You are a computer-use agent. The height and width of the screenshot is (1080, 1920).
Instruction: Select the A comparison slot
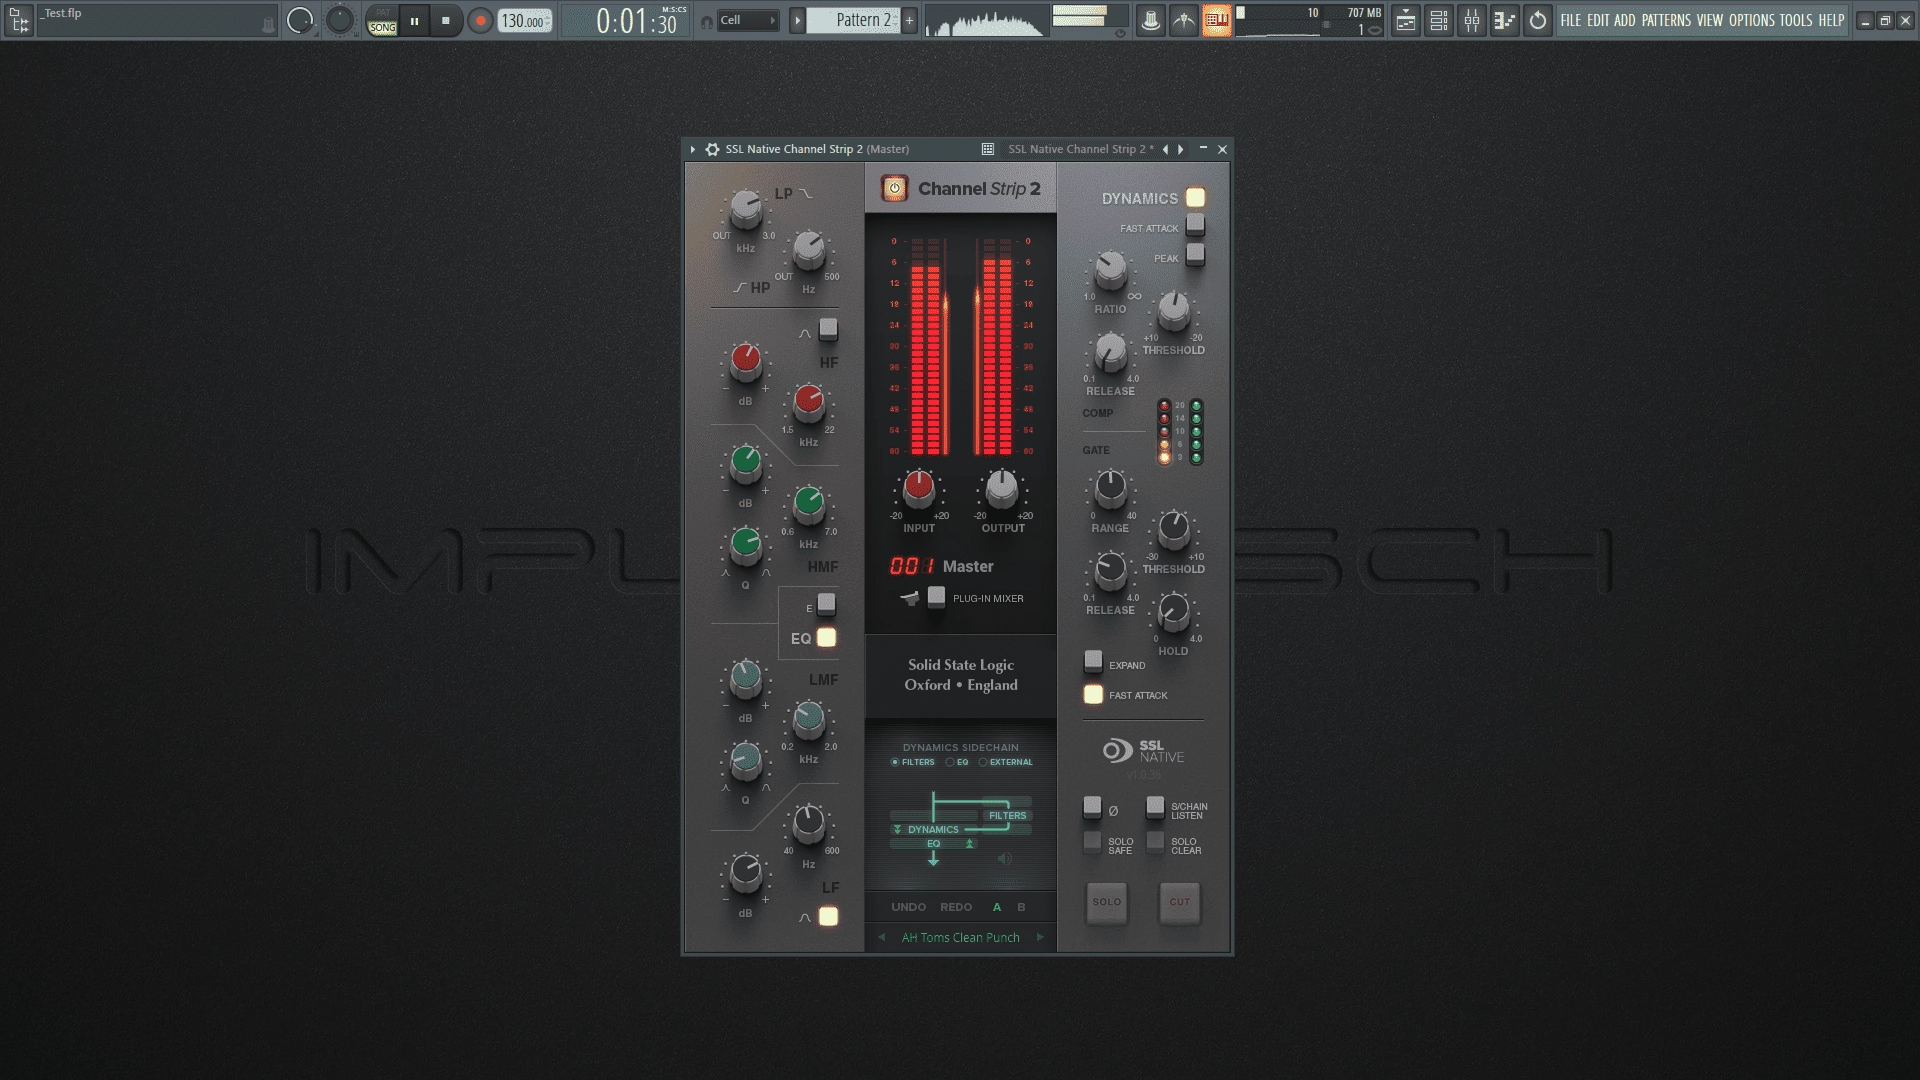point(997,907)
